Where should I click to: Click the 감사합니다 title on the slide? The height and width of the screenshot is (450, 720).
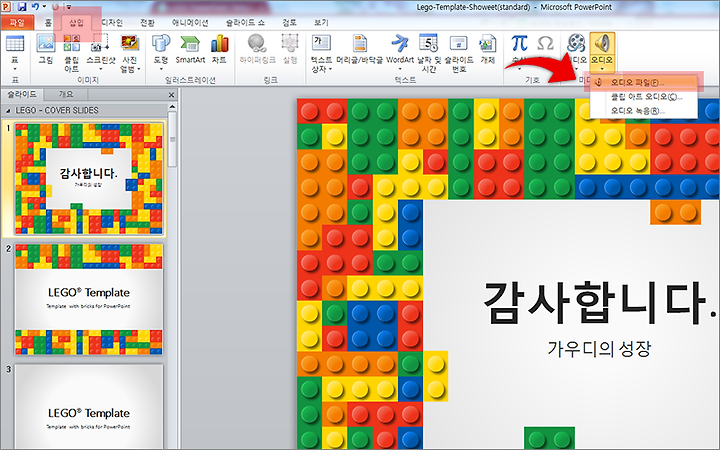599,303
